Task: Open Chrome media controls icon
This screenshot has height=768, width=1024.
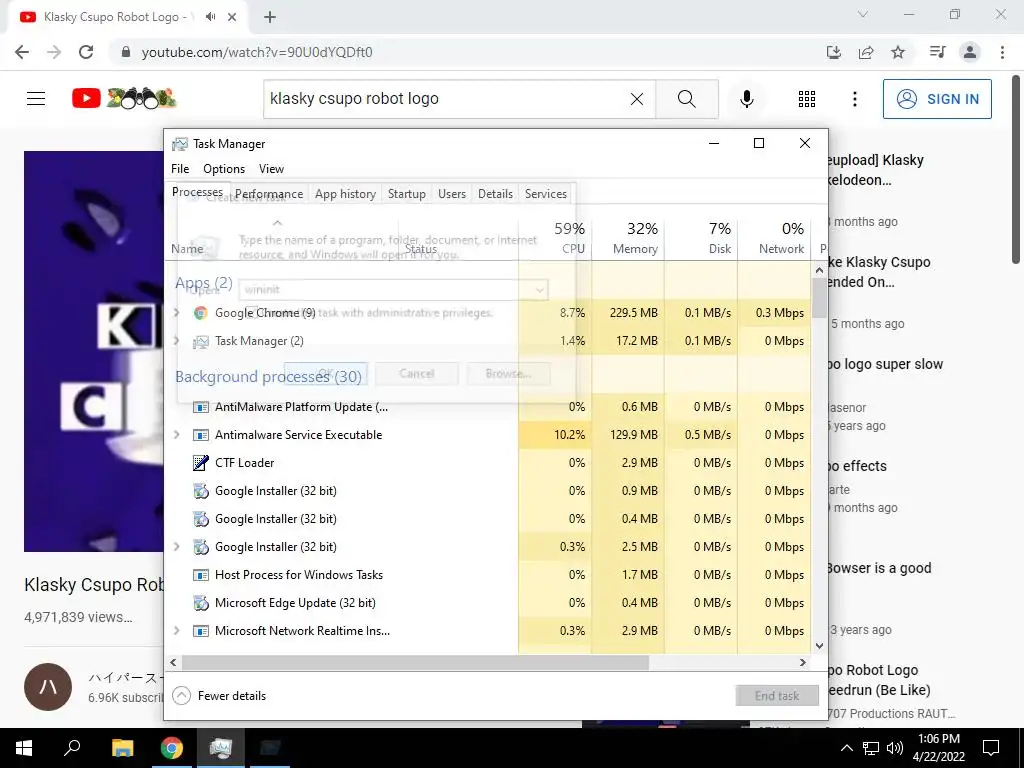Action: tap(937, 52)
